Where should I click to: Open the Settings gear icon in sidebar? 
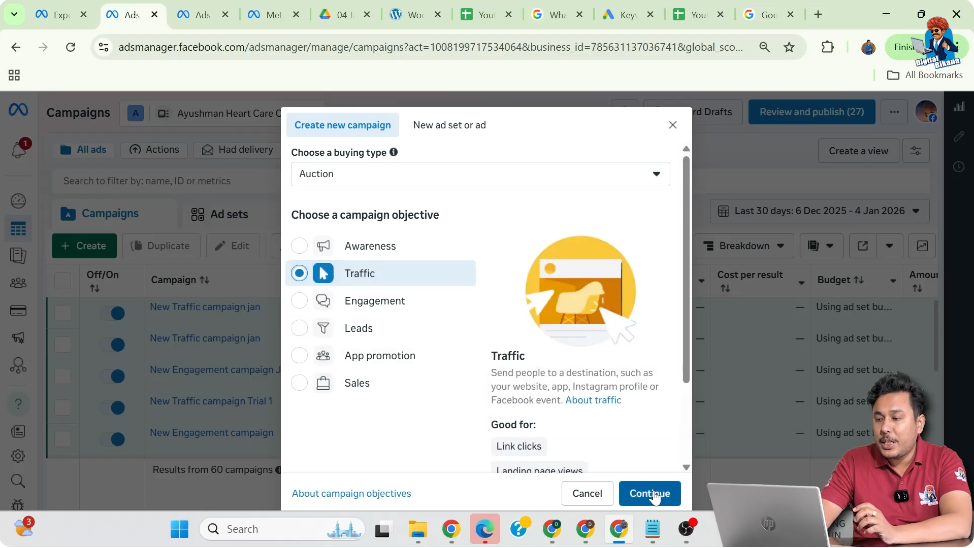pyautogui.click(x=18, y=456)
